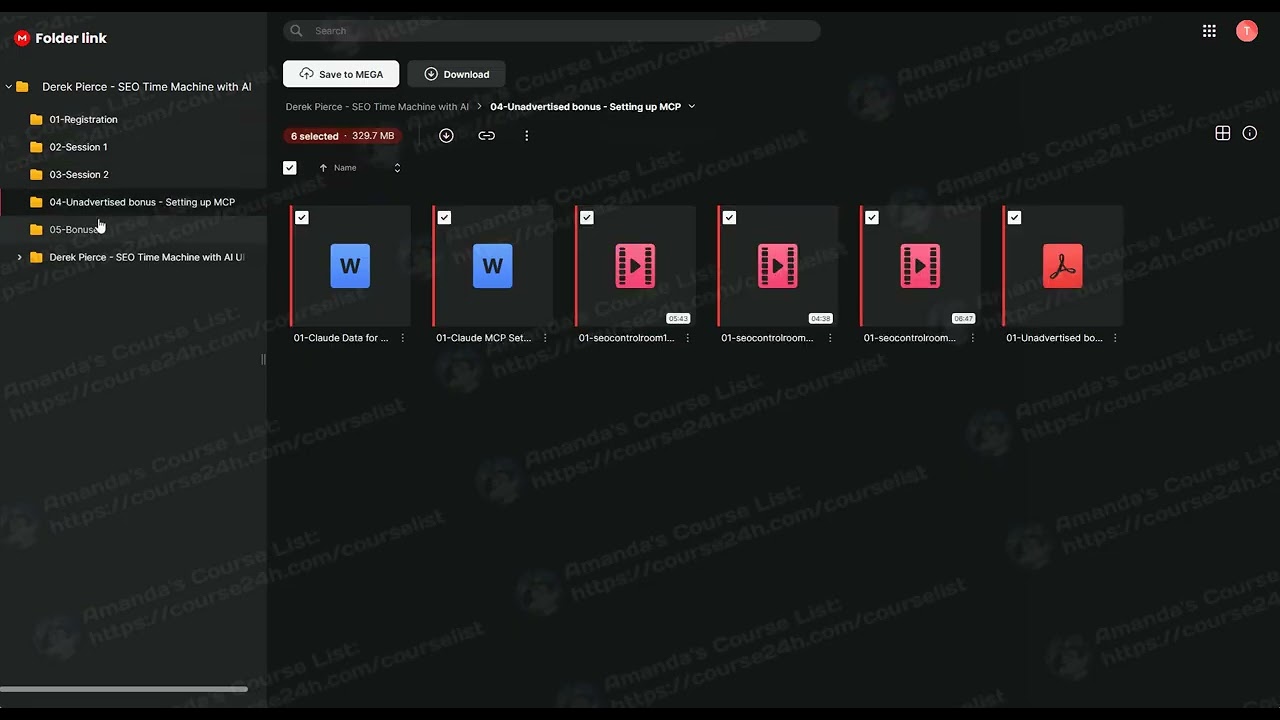
Task: Uncheck checkbox on the 06:47 video
Action: click(872, 217)
